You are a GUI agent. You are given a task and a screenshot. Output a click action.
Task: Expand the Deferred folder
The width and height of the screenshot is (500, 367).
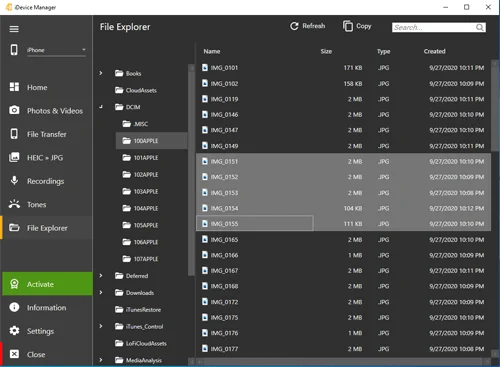tap(101, 276)
